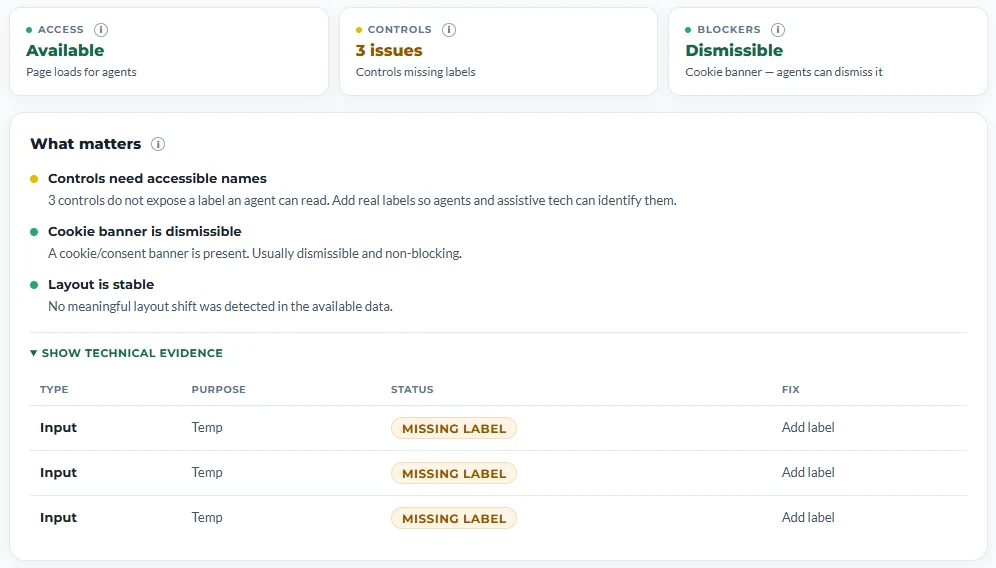Image resolution: width=996 pixels, height=568 pixels.
Task: Click the CONTROLS card label
Action: [x=400, y=30]
